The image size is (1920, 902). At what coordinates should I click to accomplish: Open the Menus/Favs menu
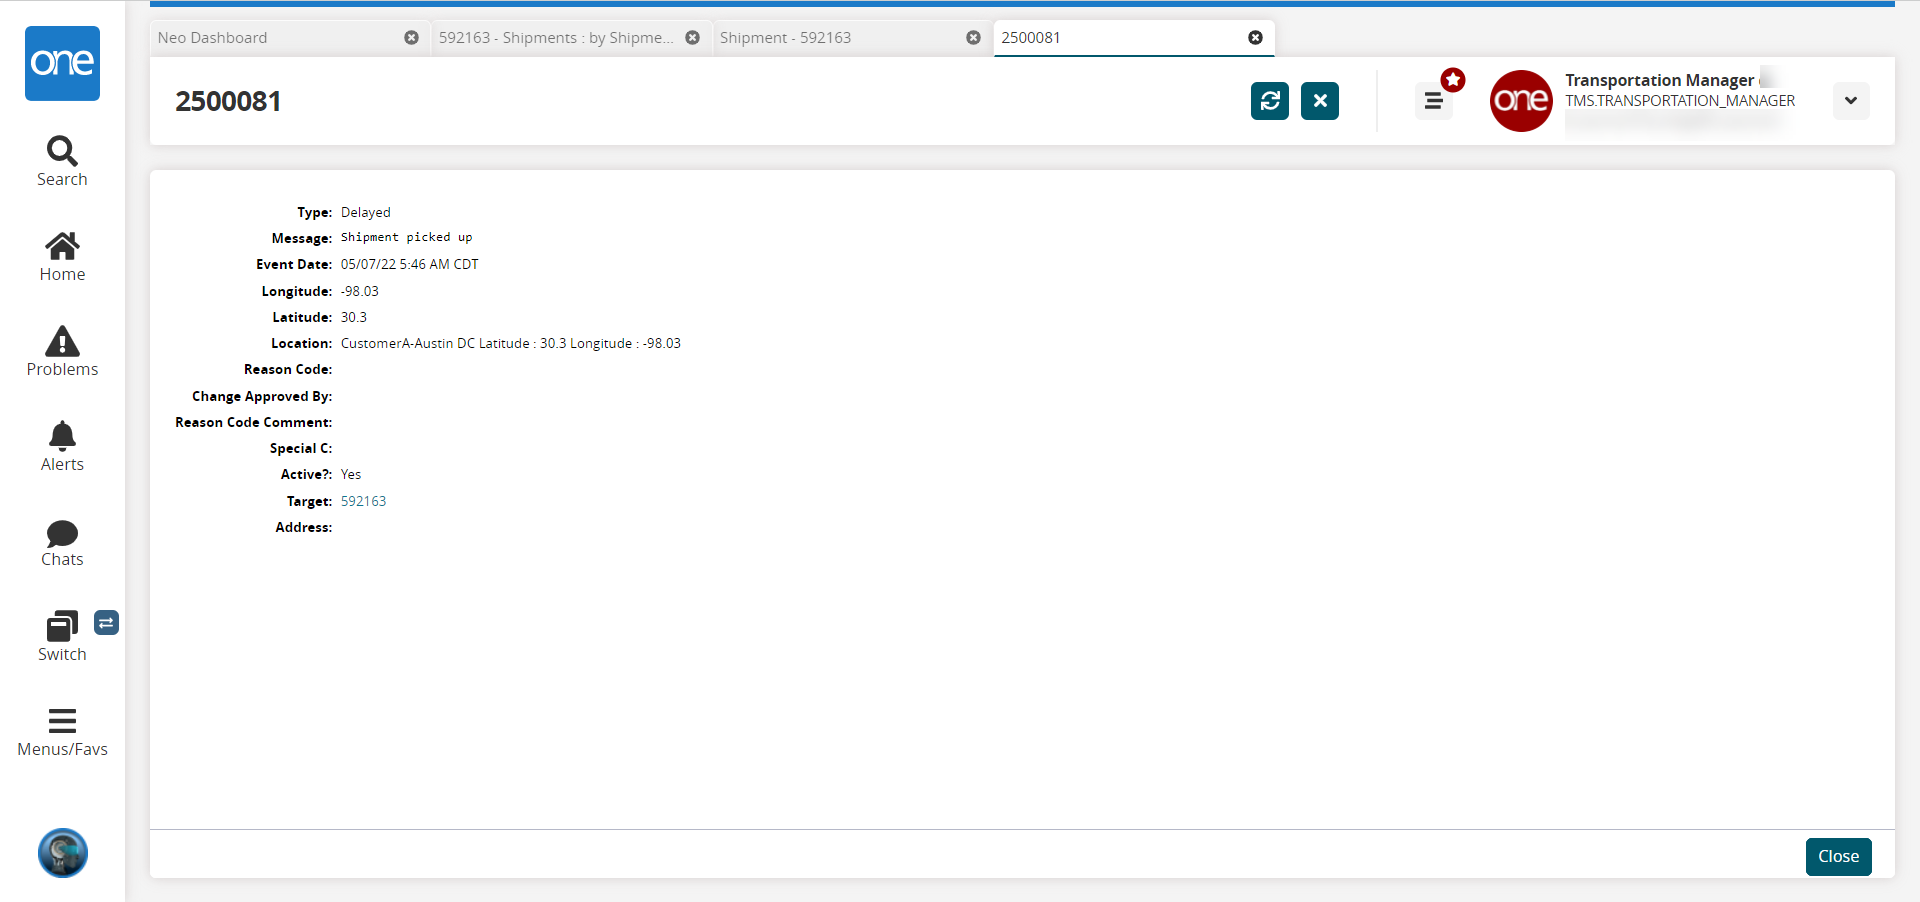tap(62, 732)
